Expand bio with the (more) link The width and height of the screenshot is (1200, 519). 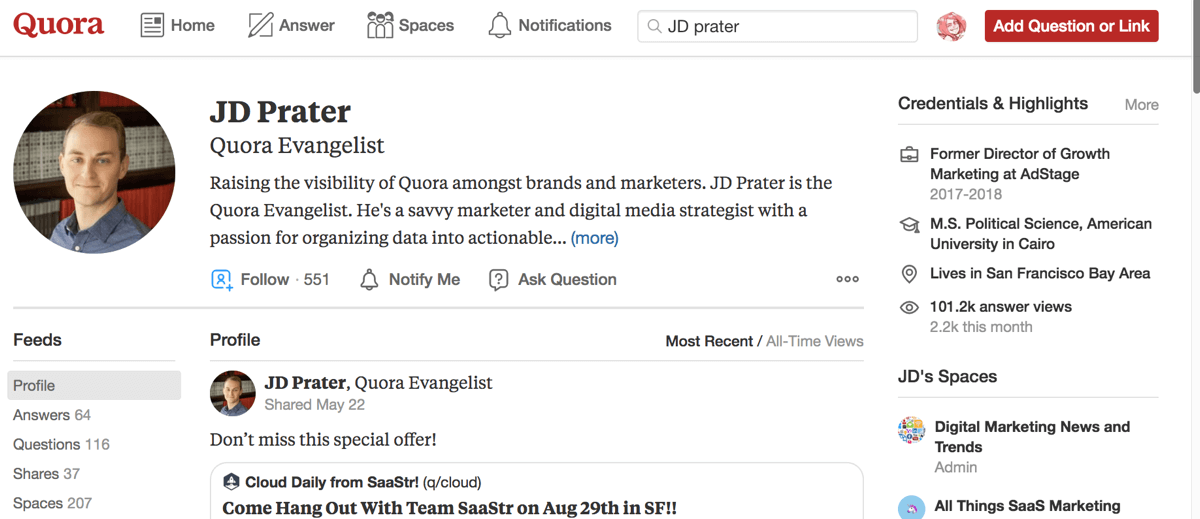(x=594, y=238)
